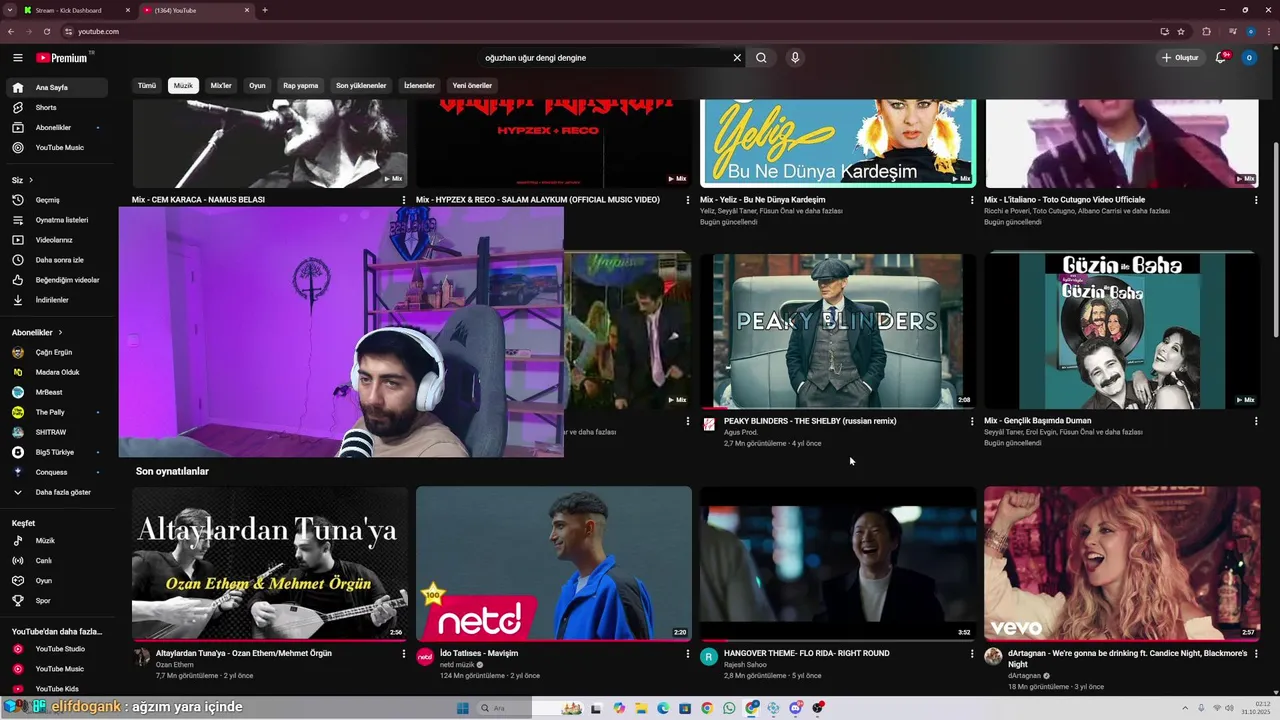Select the İzlenenler filter chip
The width and height of the screenshot is (1280, 720).
click(419, 86)
